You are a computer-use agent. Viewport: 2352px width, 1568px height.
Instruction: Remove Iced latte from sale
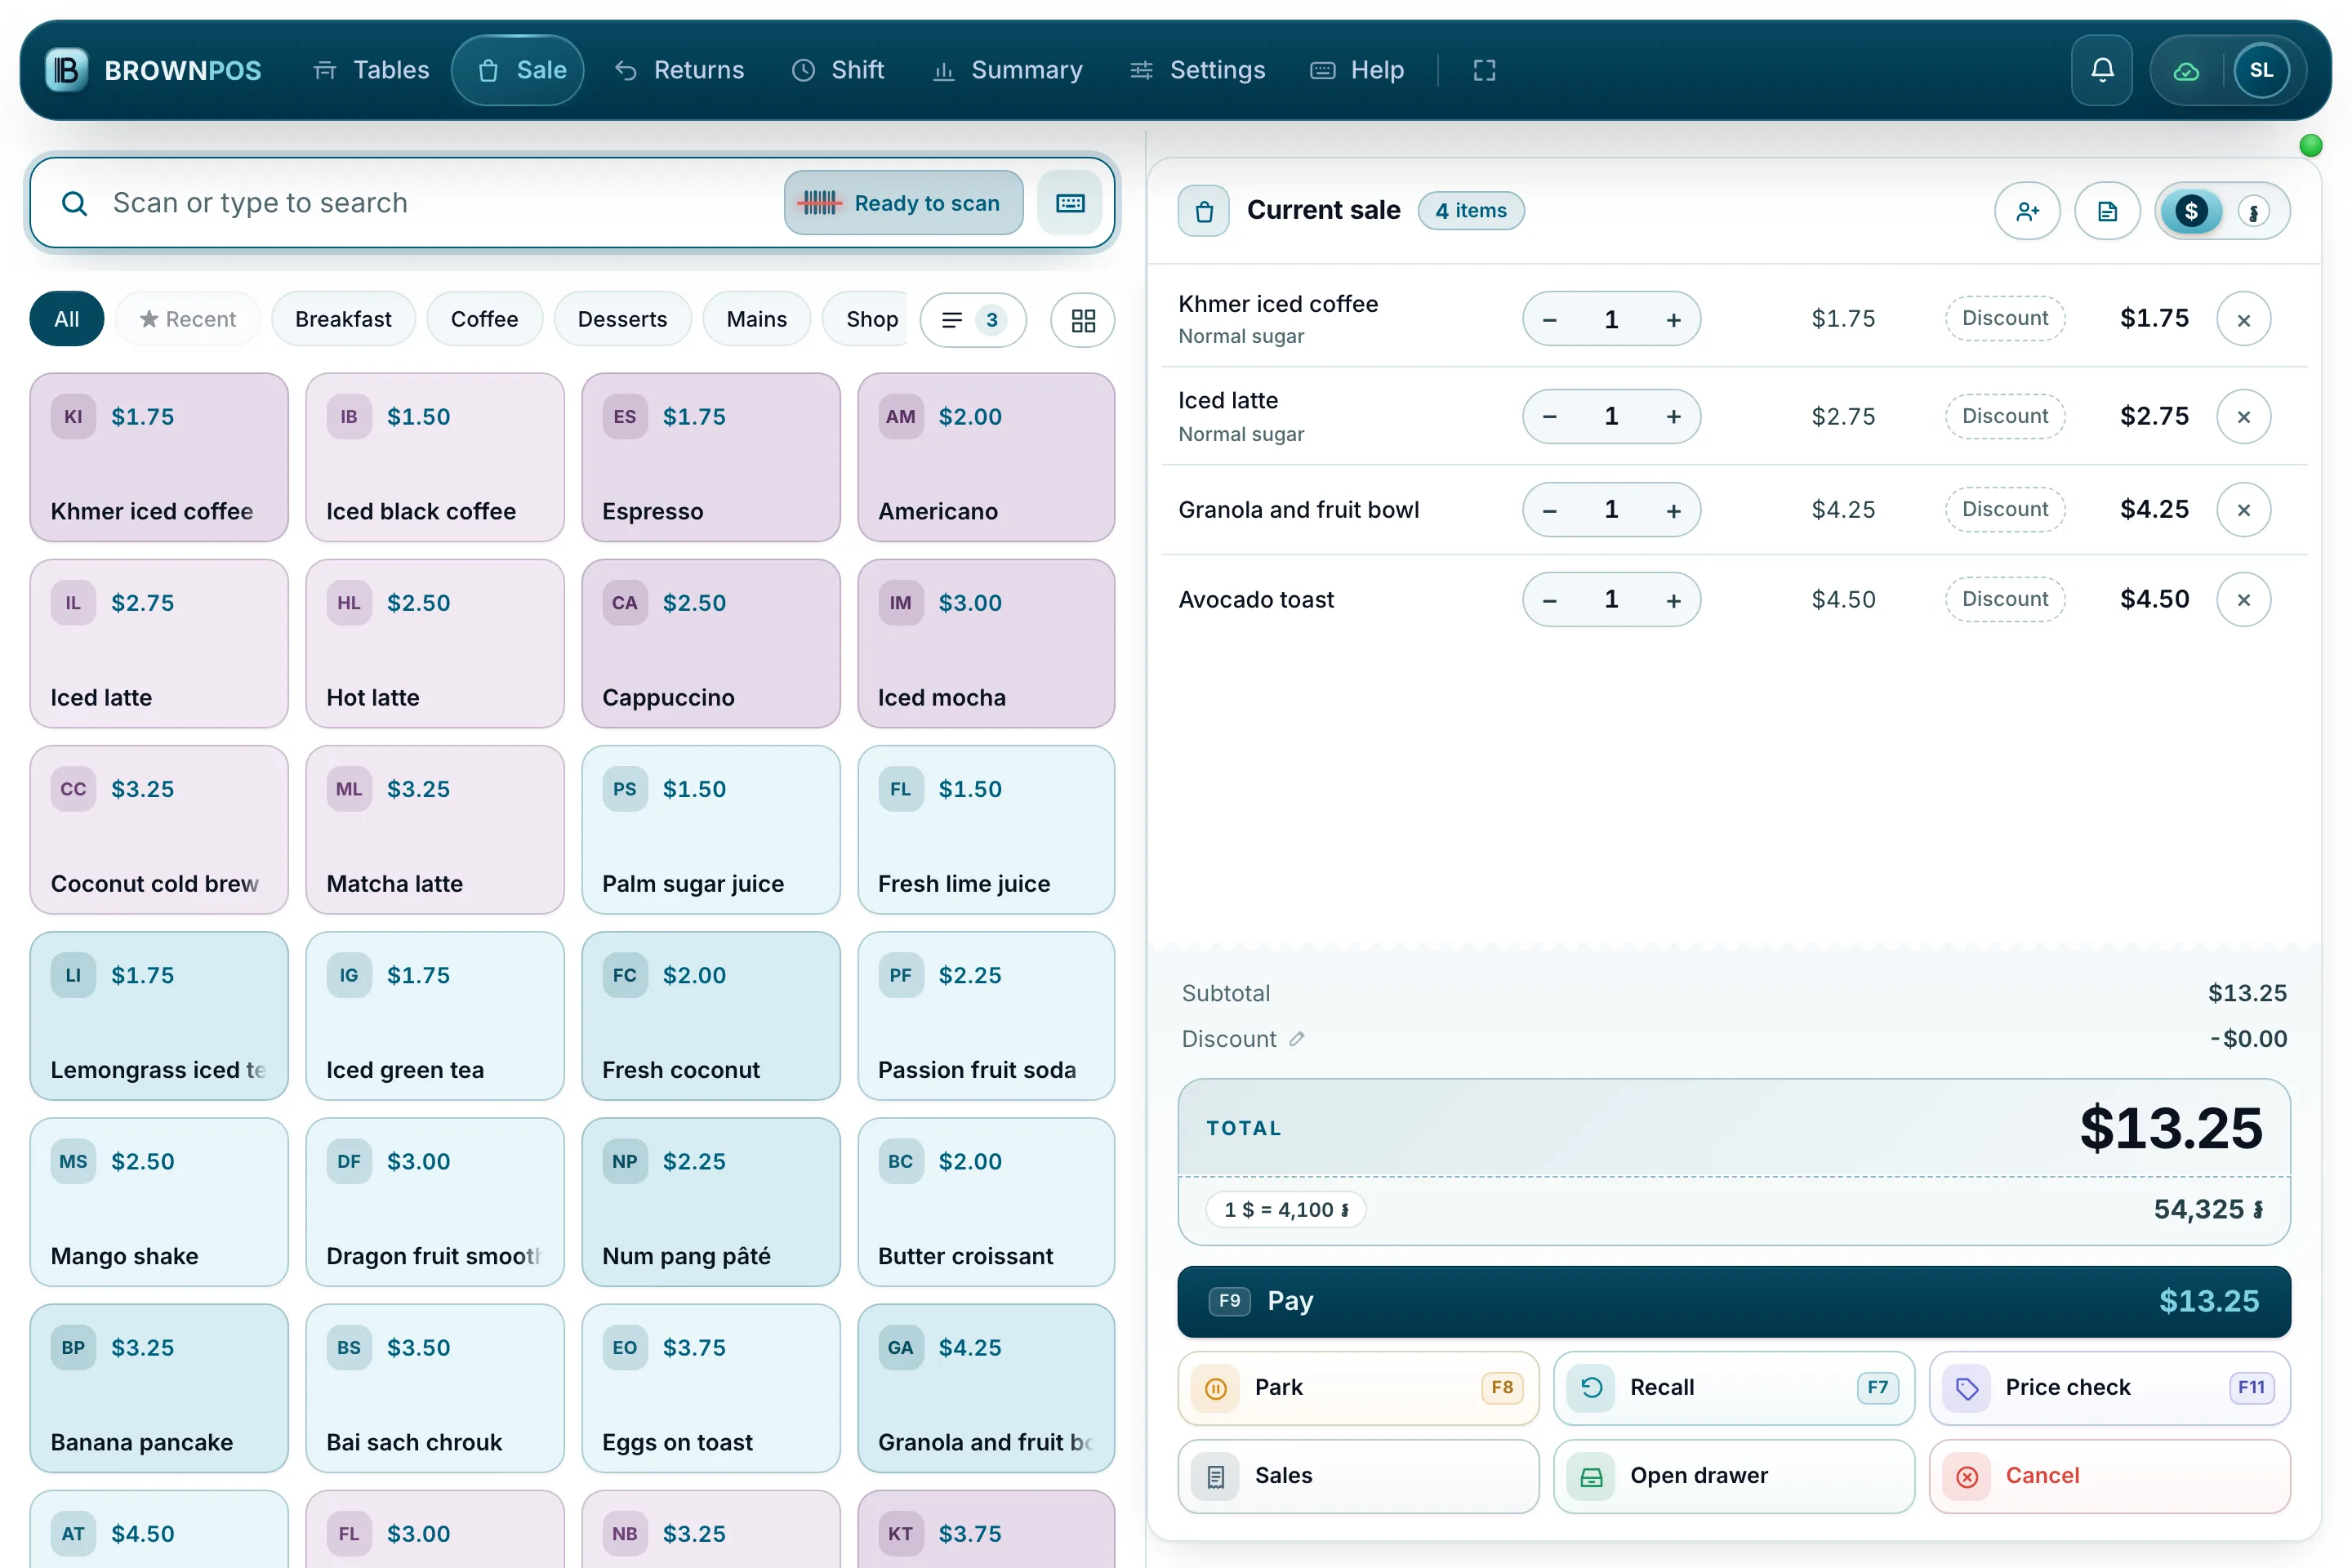tap(2244, 417)
